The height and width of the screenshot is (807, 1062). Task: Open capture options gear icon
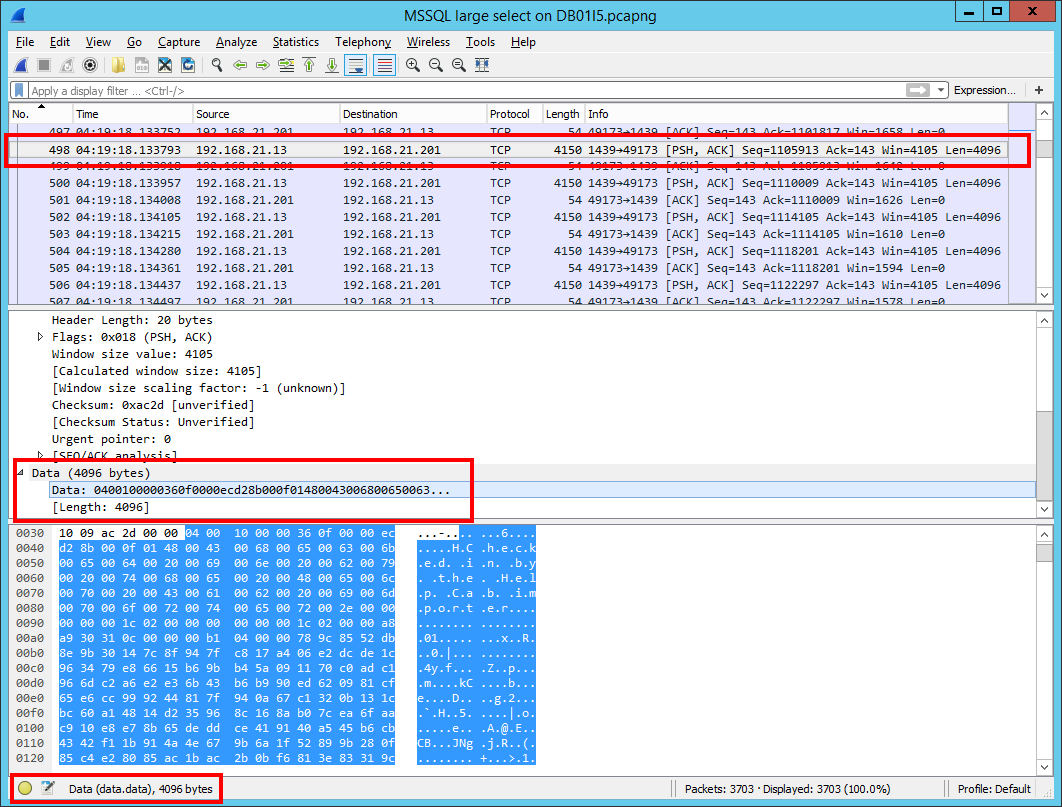click(89, 65)
